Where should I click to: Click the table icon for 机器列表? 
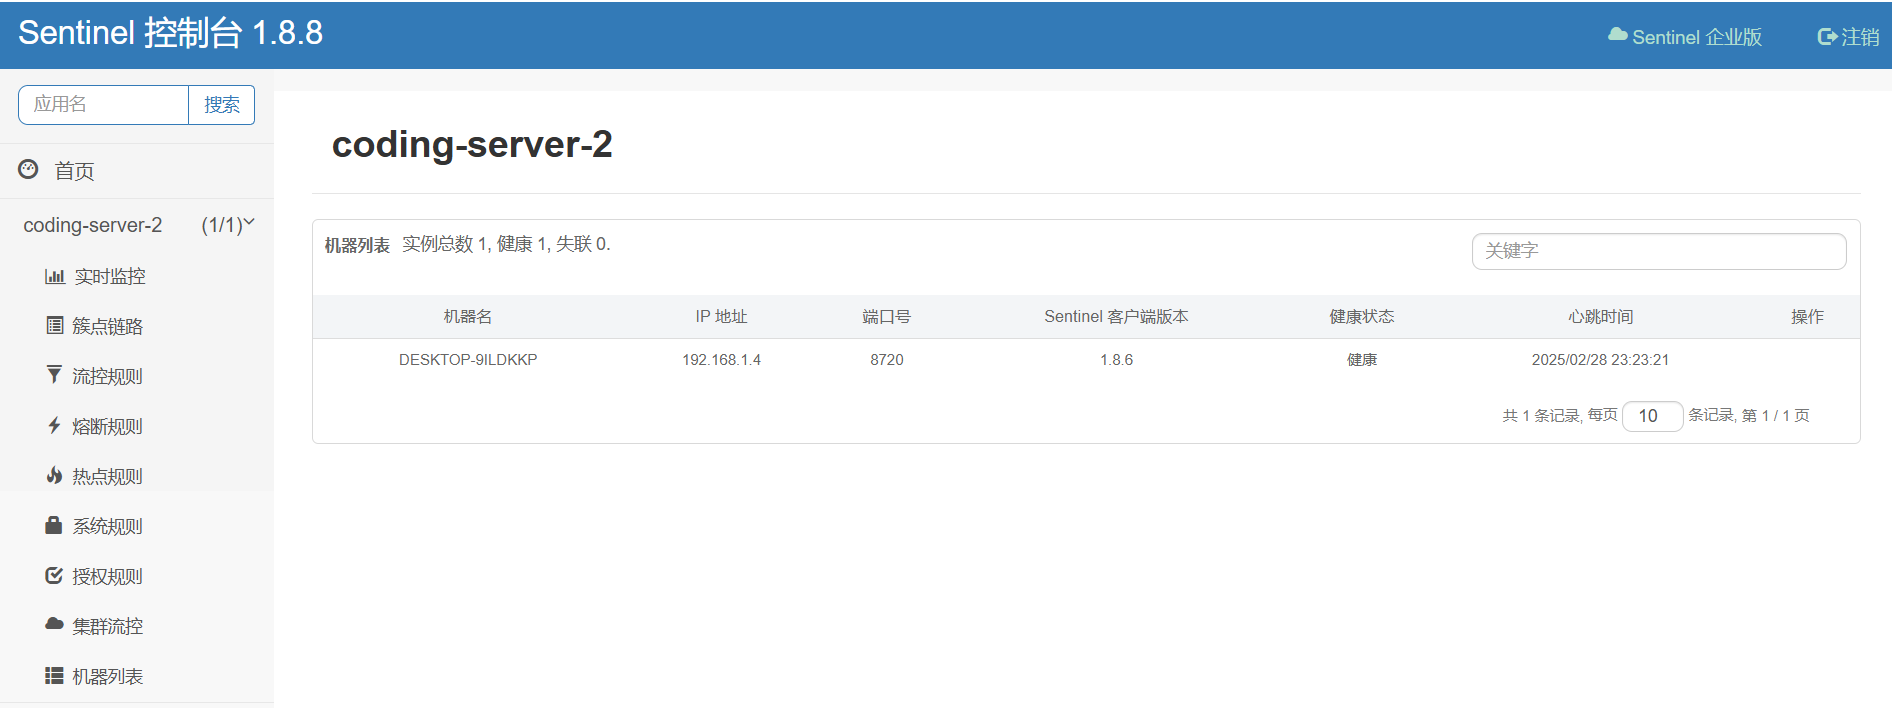pyautogui.click(x=54, y=676)
